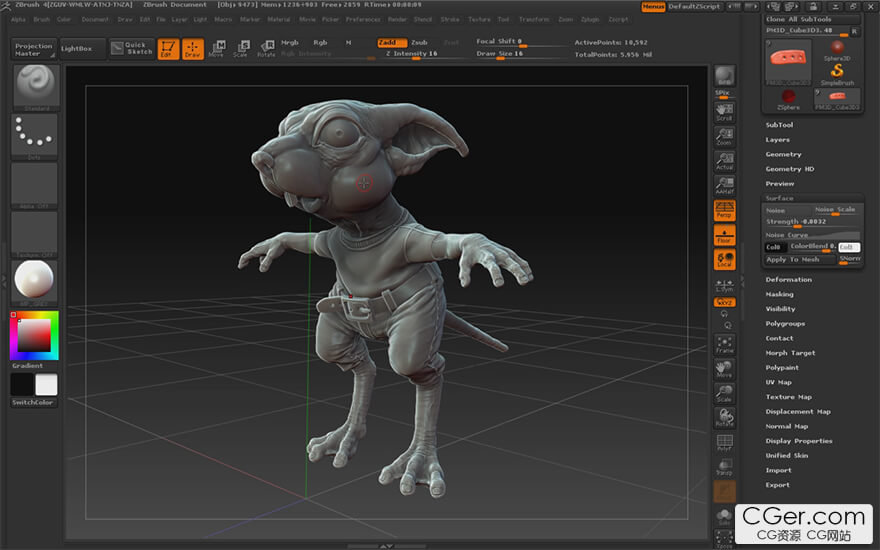Expand the Displacement Map sub-palette
This screenshot has height=550, width=880.
(798, 412)
